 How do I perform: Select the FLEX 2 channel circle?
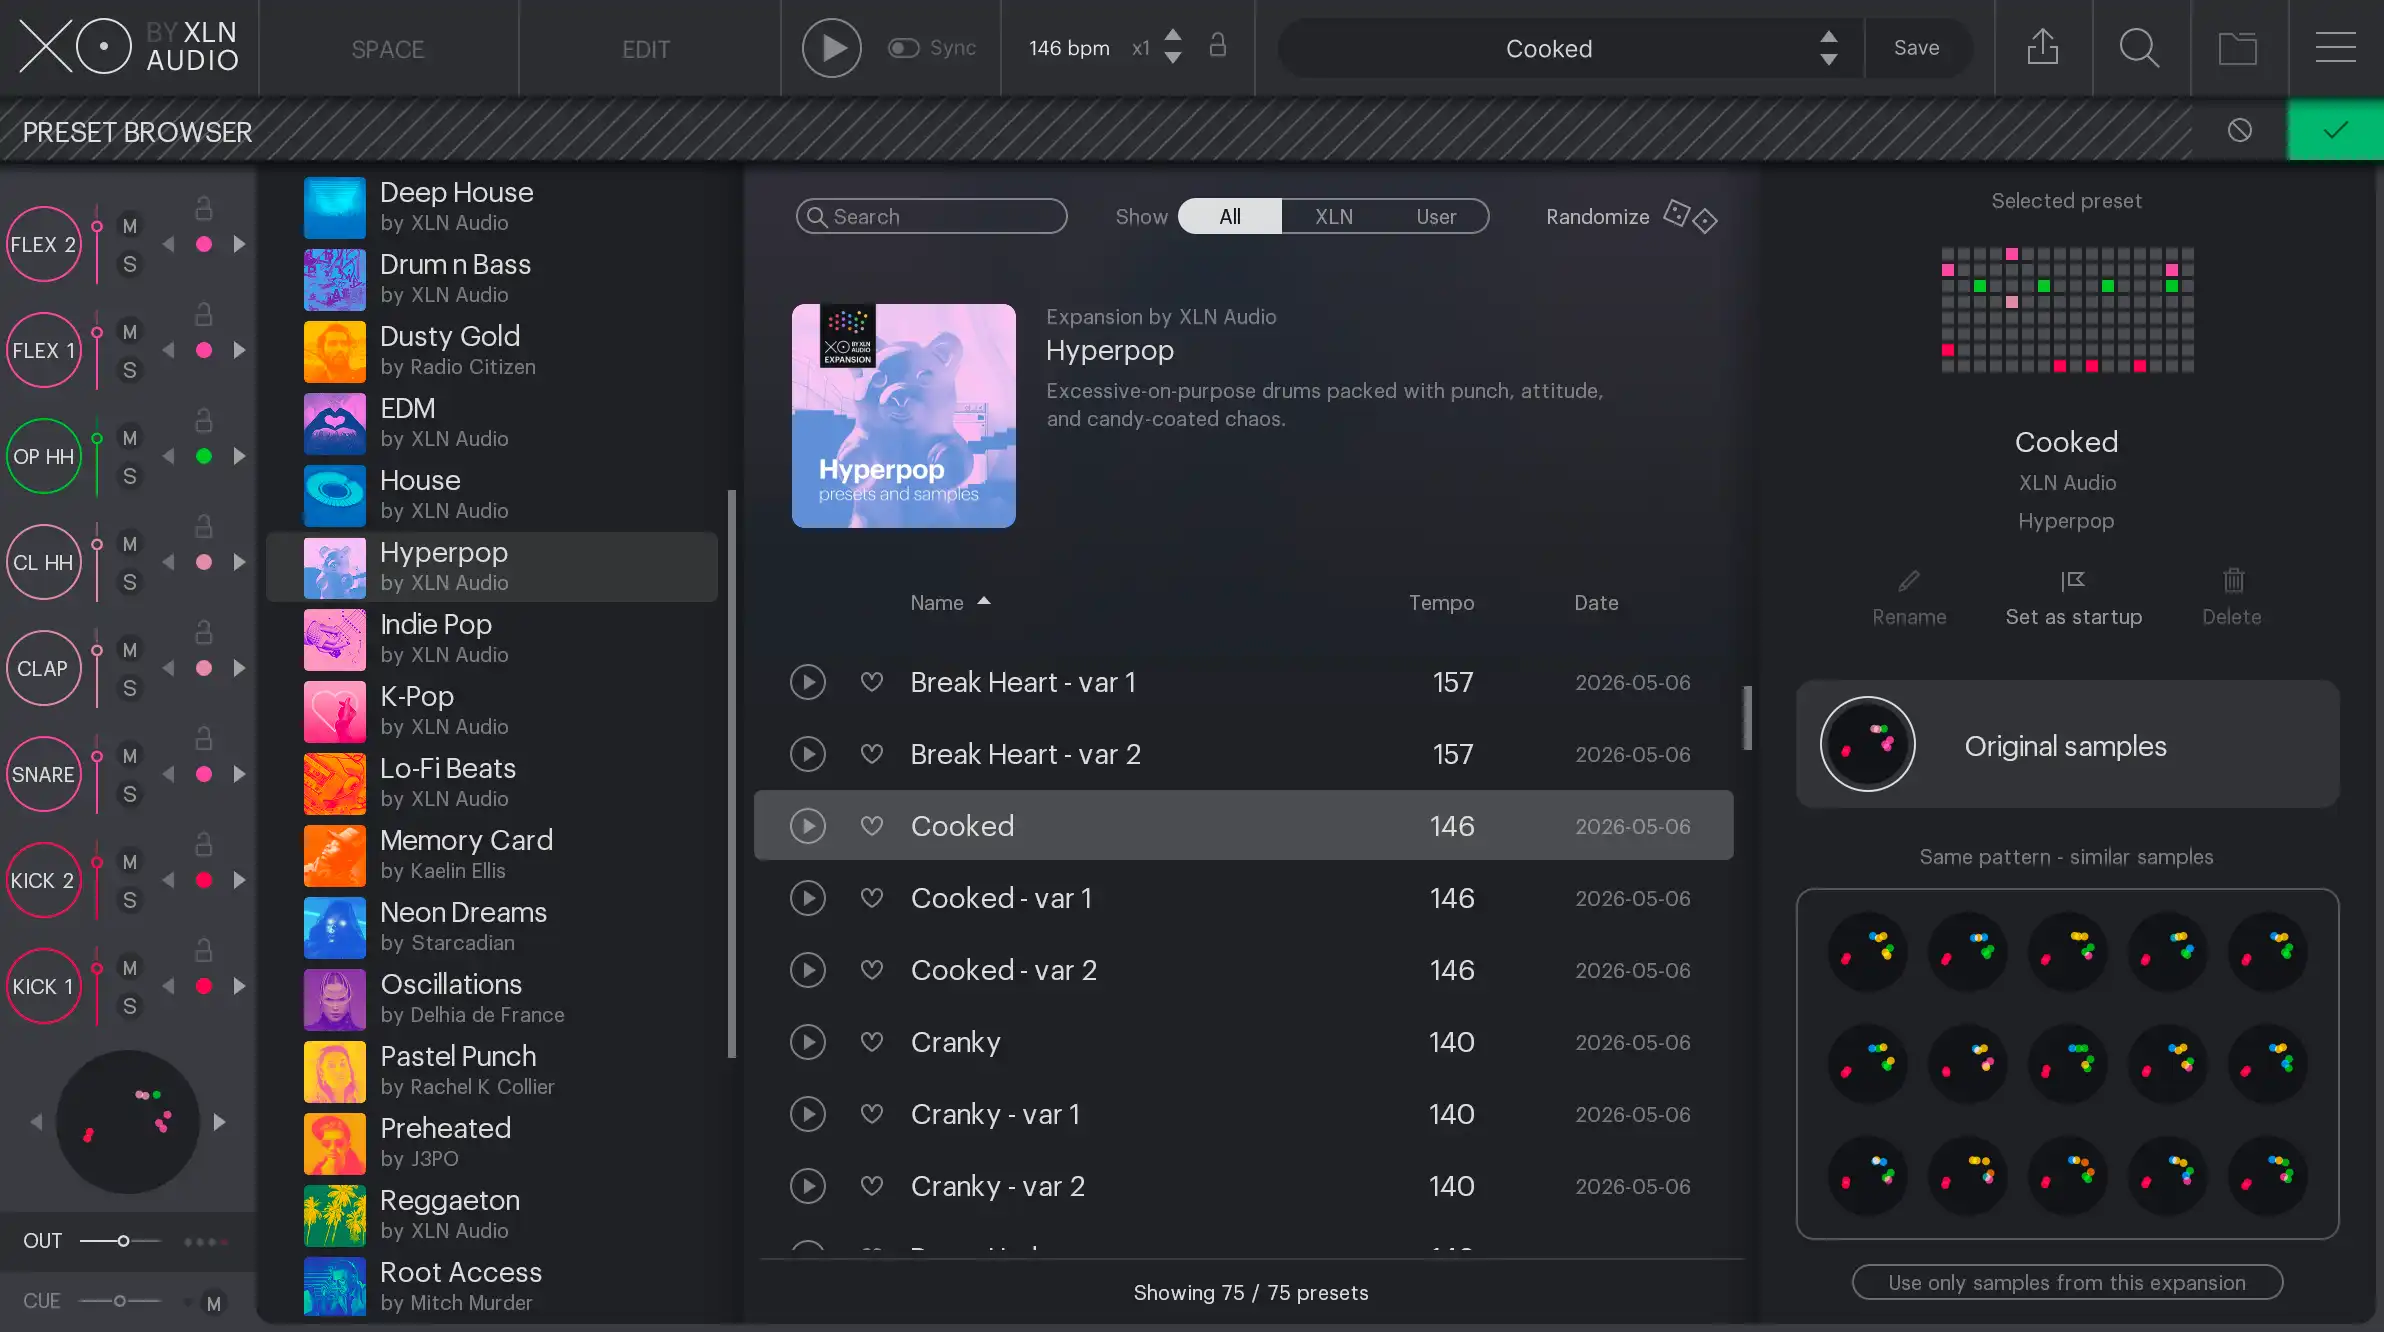tap(43, 244)
